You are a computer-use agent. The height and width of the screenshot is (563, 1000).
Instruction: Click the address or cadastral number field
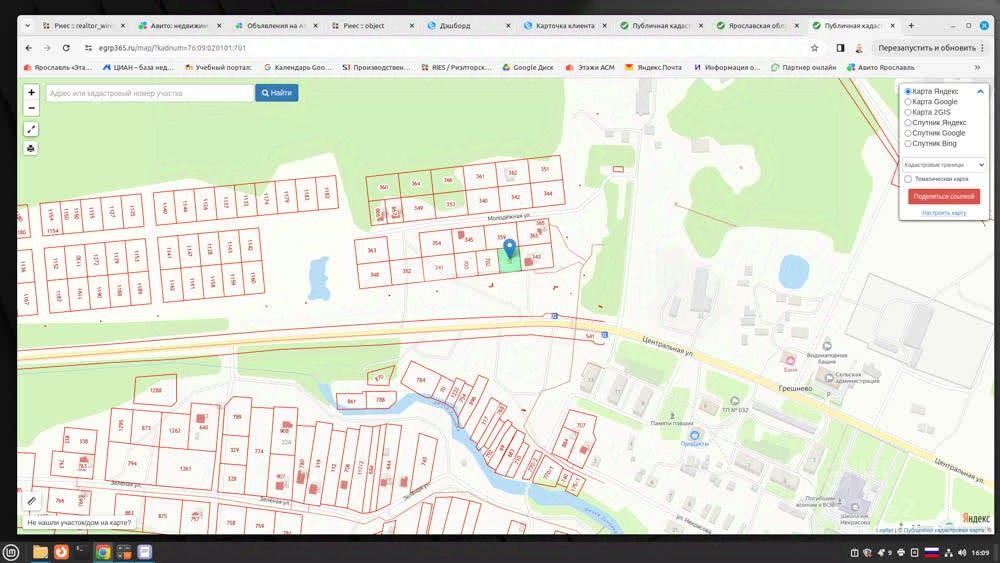pyautogui.click(x=149, y=93)
